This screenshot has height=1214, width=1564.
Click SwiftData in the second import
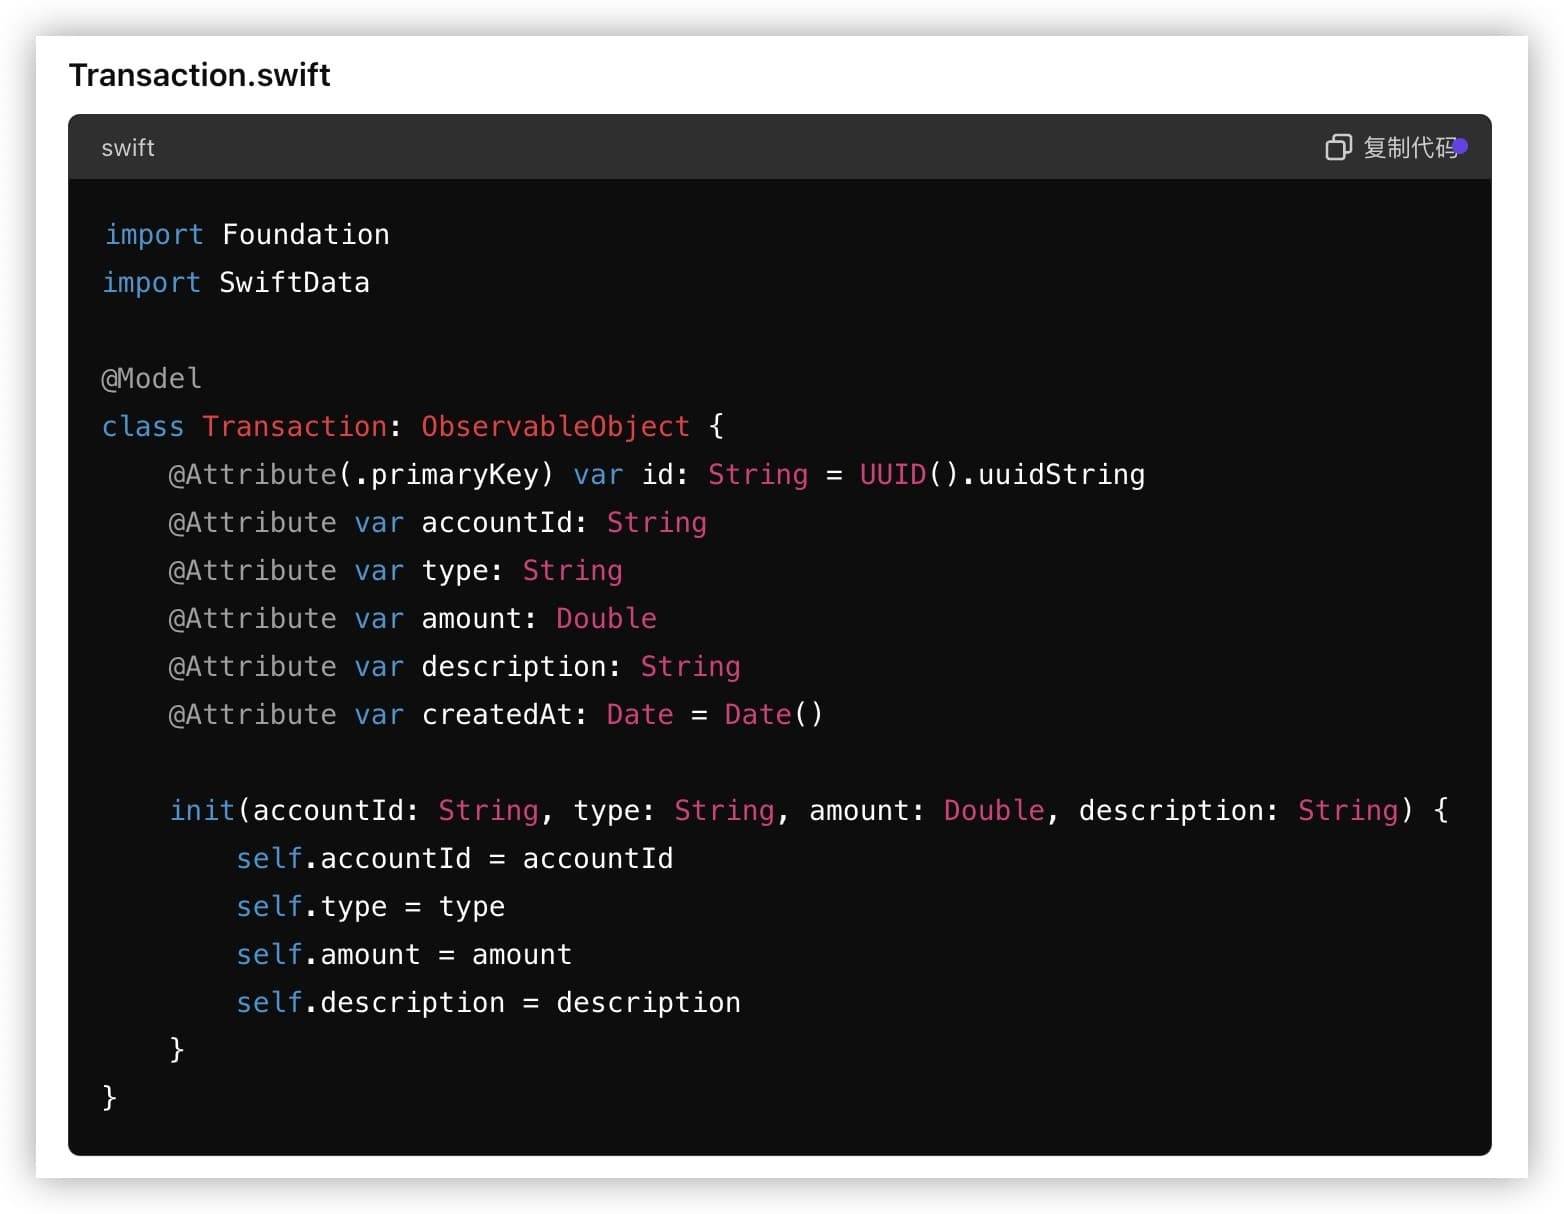[x=294, y=283]
